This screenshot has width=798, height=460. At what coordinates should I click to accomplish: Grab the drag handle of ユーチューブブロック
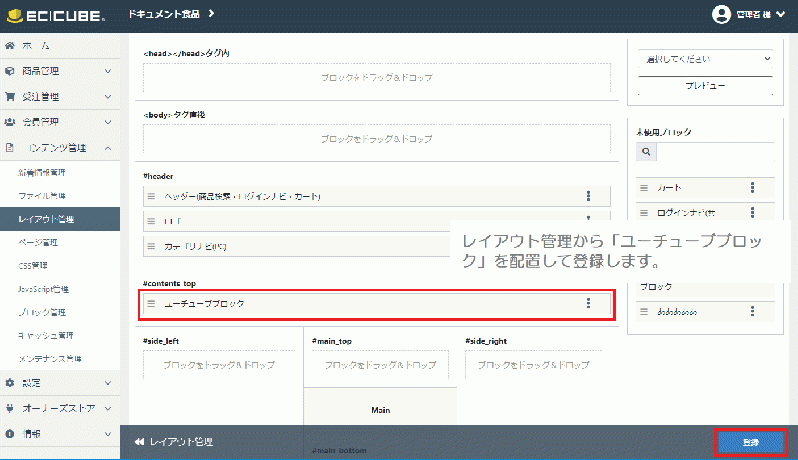click(152, 304)
